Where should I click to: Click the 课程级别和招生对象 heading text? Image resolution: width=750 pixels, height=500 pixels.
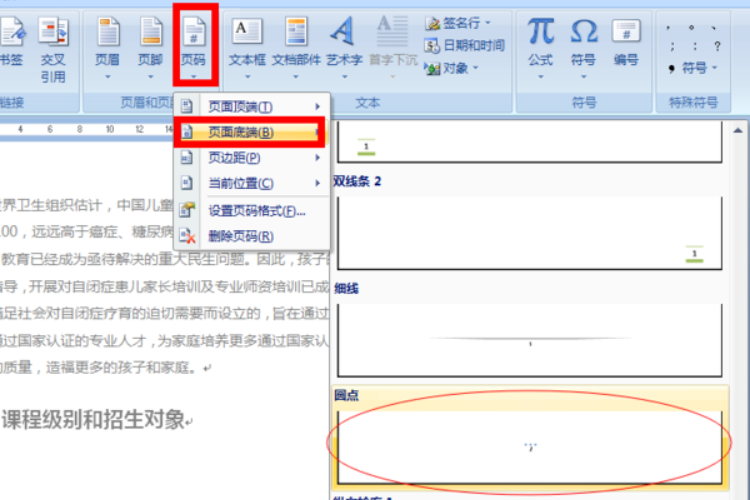click(x=93, y=420)
